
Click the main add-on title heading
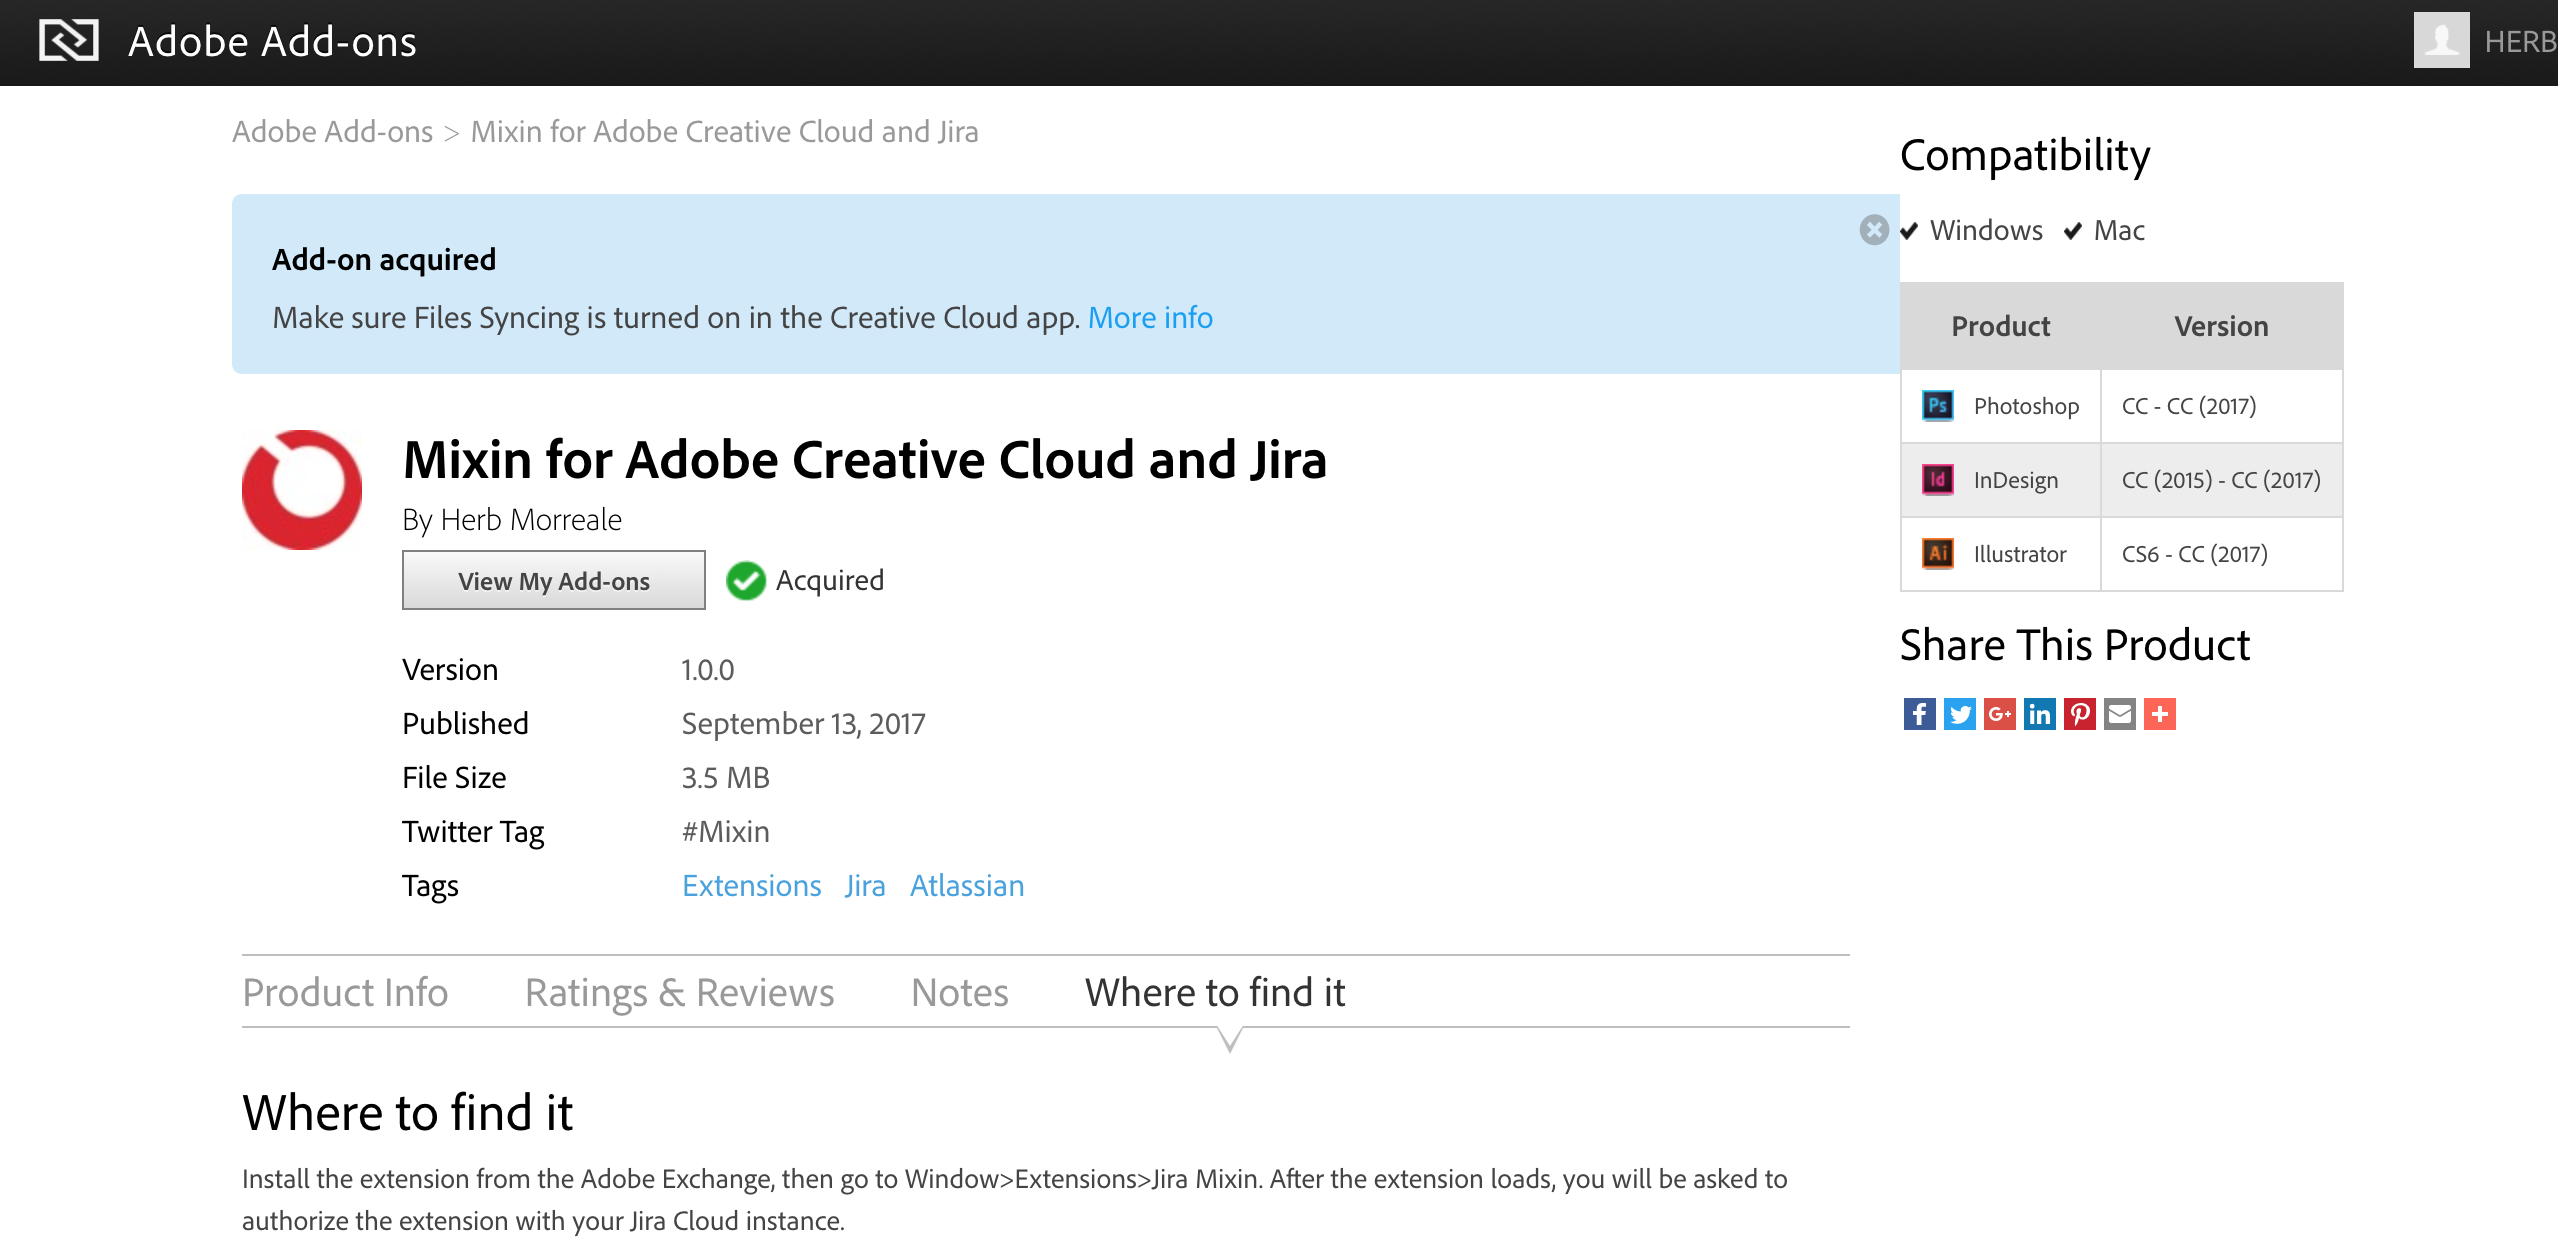click(x=865, y=460)
